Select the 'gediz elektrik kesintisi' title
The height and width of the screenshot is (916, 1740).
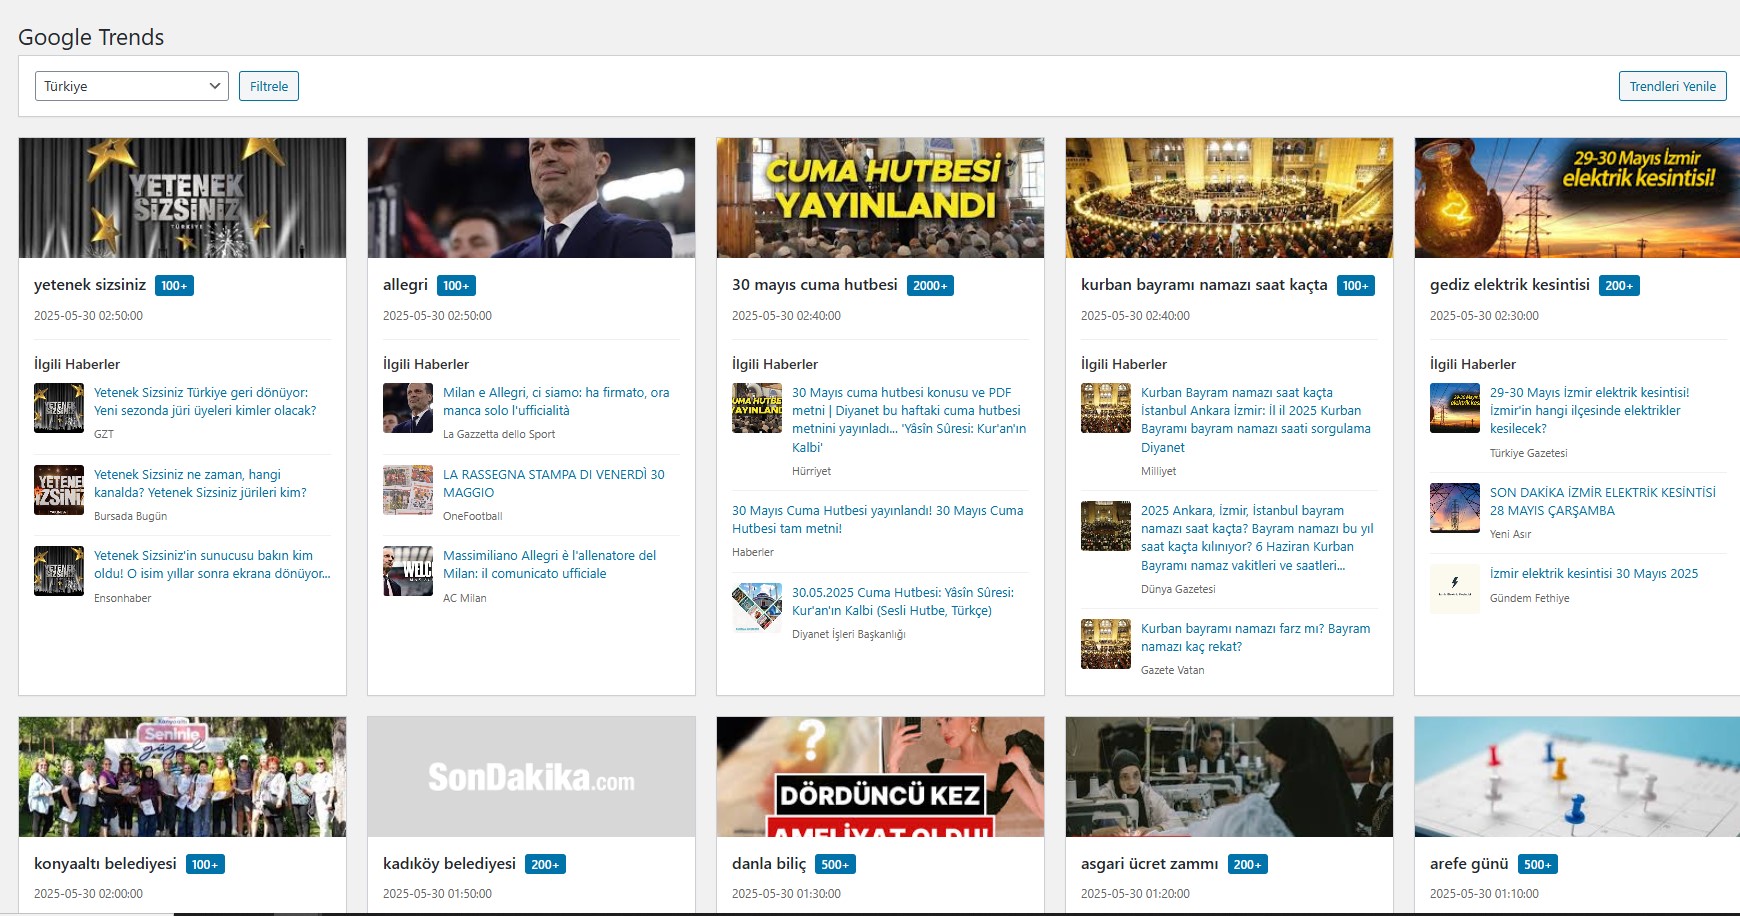(x=1510, y=285)
